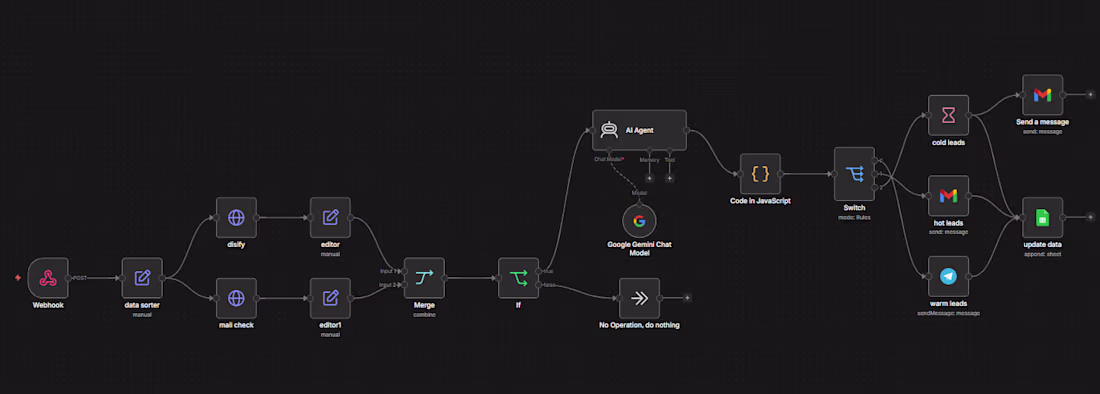Select the Google Gemini Chat Model circle node
Viewport: 1100px width, 394px height.
pyautogui.click(x=639, y=221)
